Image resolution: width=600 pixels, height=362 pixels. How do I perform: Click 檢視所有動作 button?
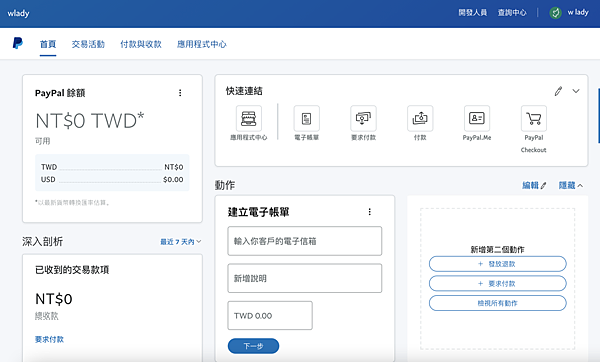[498, 303]
